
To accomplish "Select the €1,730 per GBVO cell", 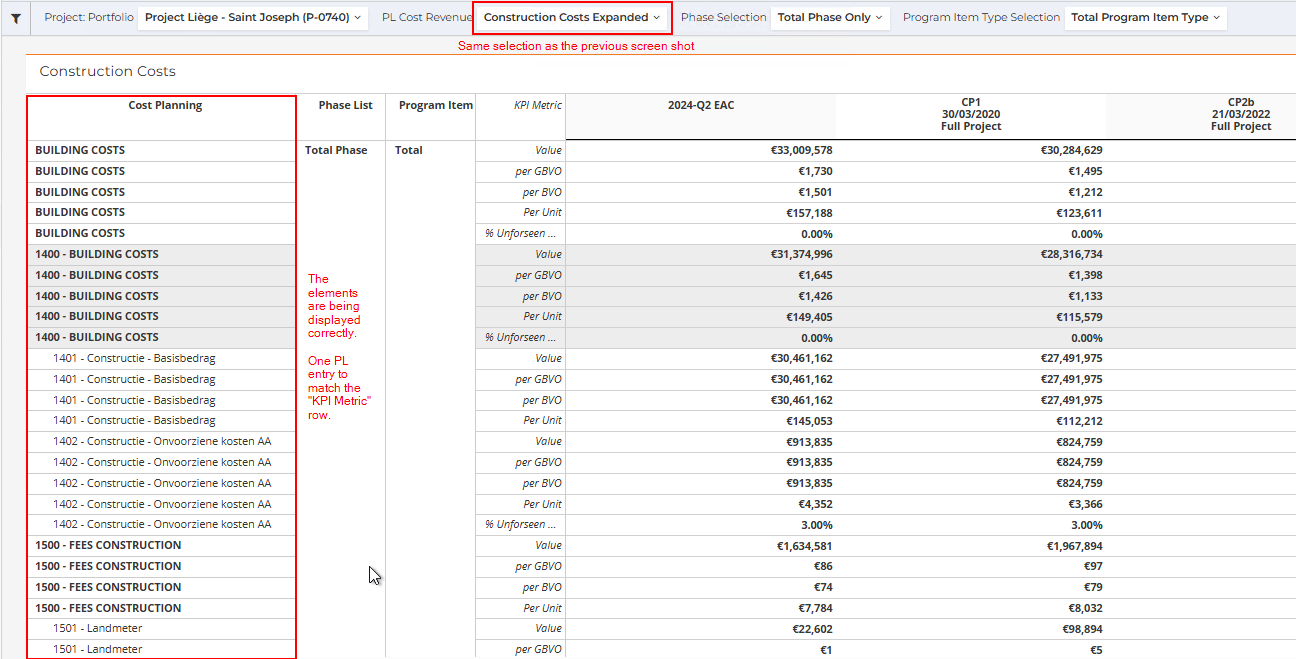I will (x=815, y=172).
